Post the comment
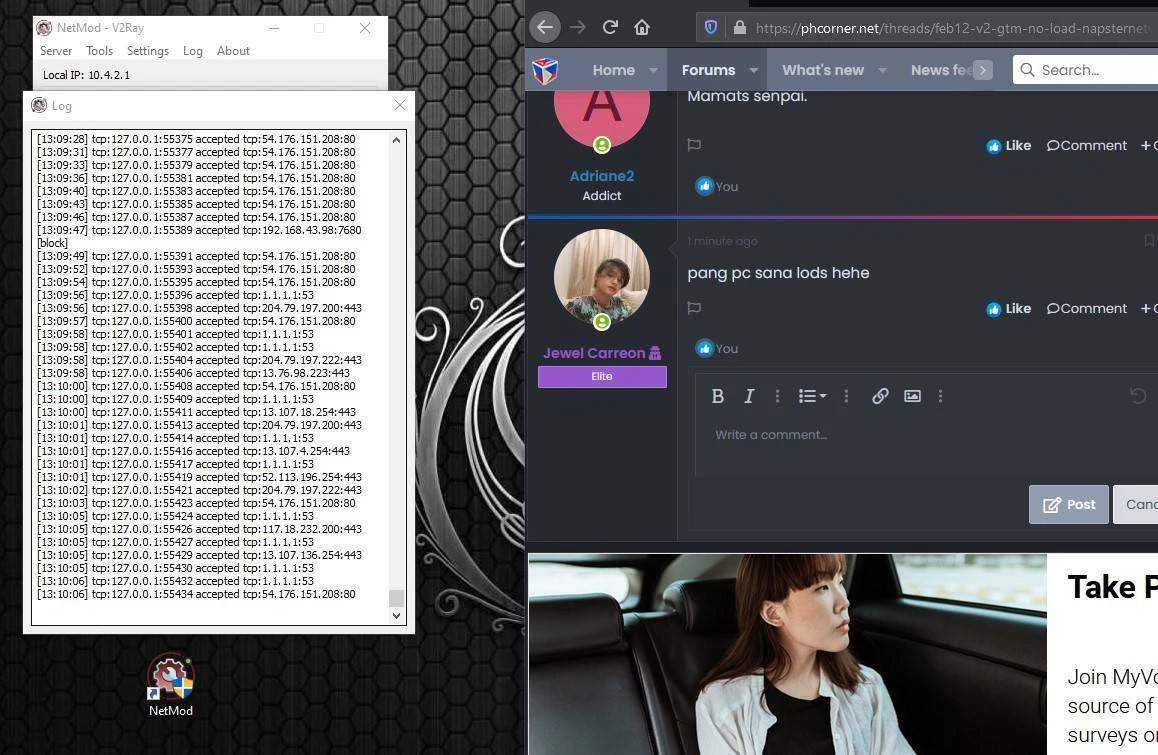Viewport: 1158px width, 755px height. pos(1069,505)
